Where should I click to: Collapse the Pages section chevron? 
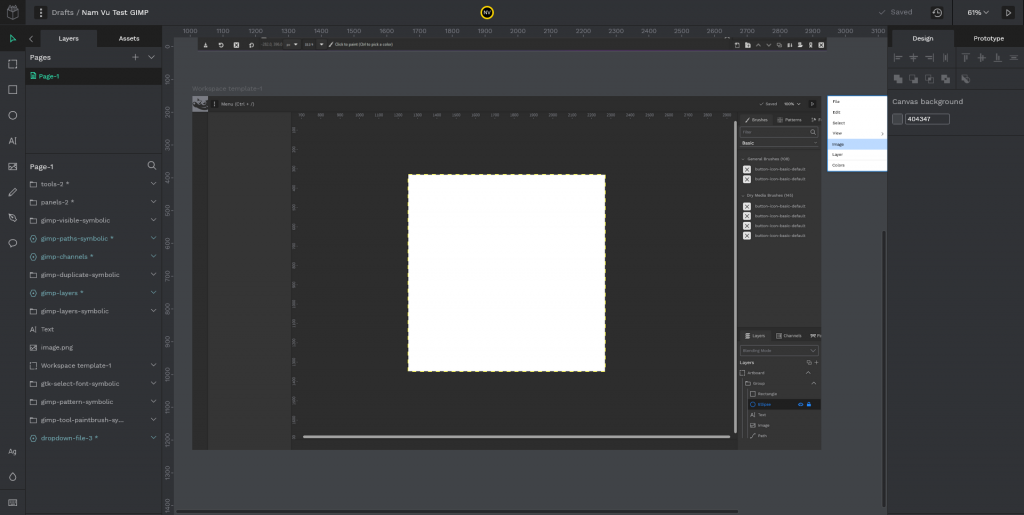pyautogui.click(x=152, y=57)
